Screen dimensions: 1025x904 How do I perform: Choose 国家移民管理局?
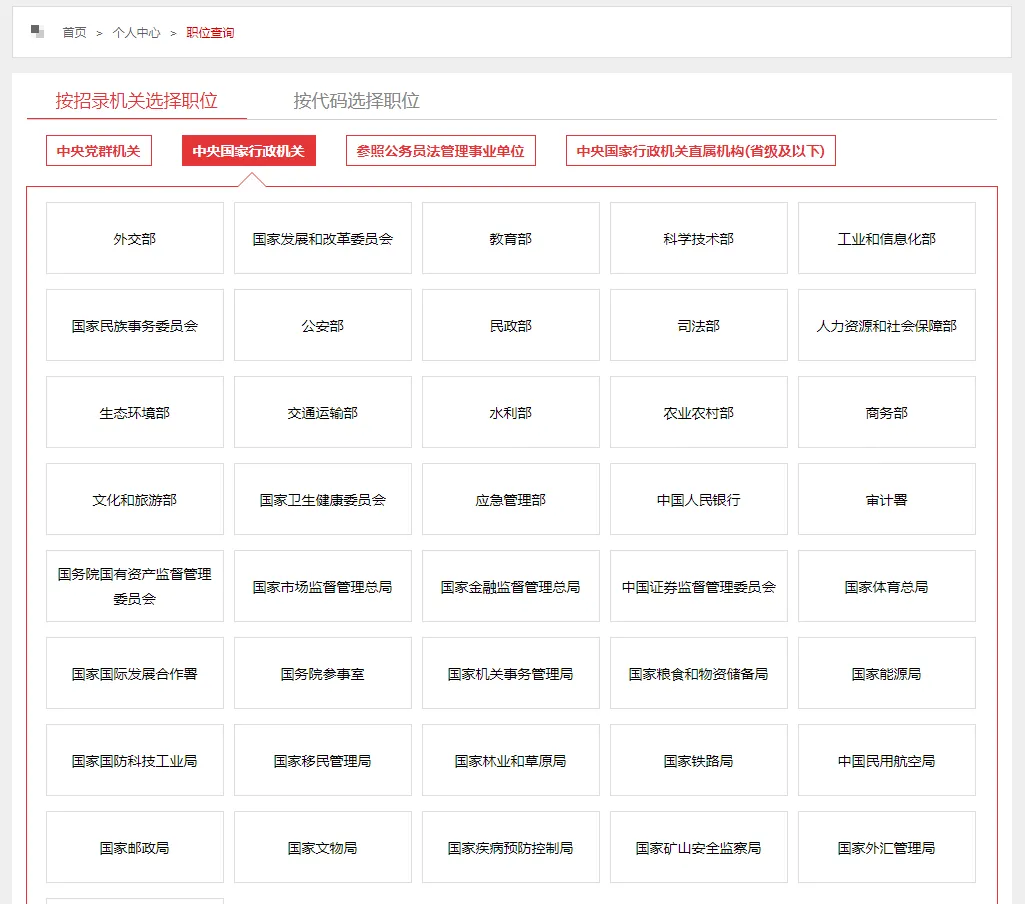(x=323, y=760)
